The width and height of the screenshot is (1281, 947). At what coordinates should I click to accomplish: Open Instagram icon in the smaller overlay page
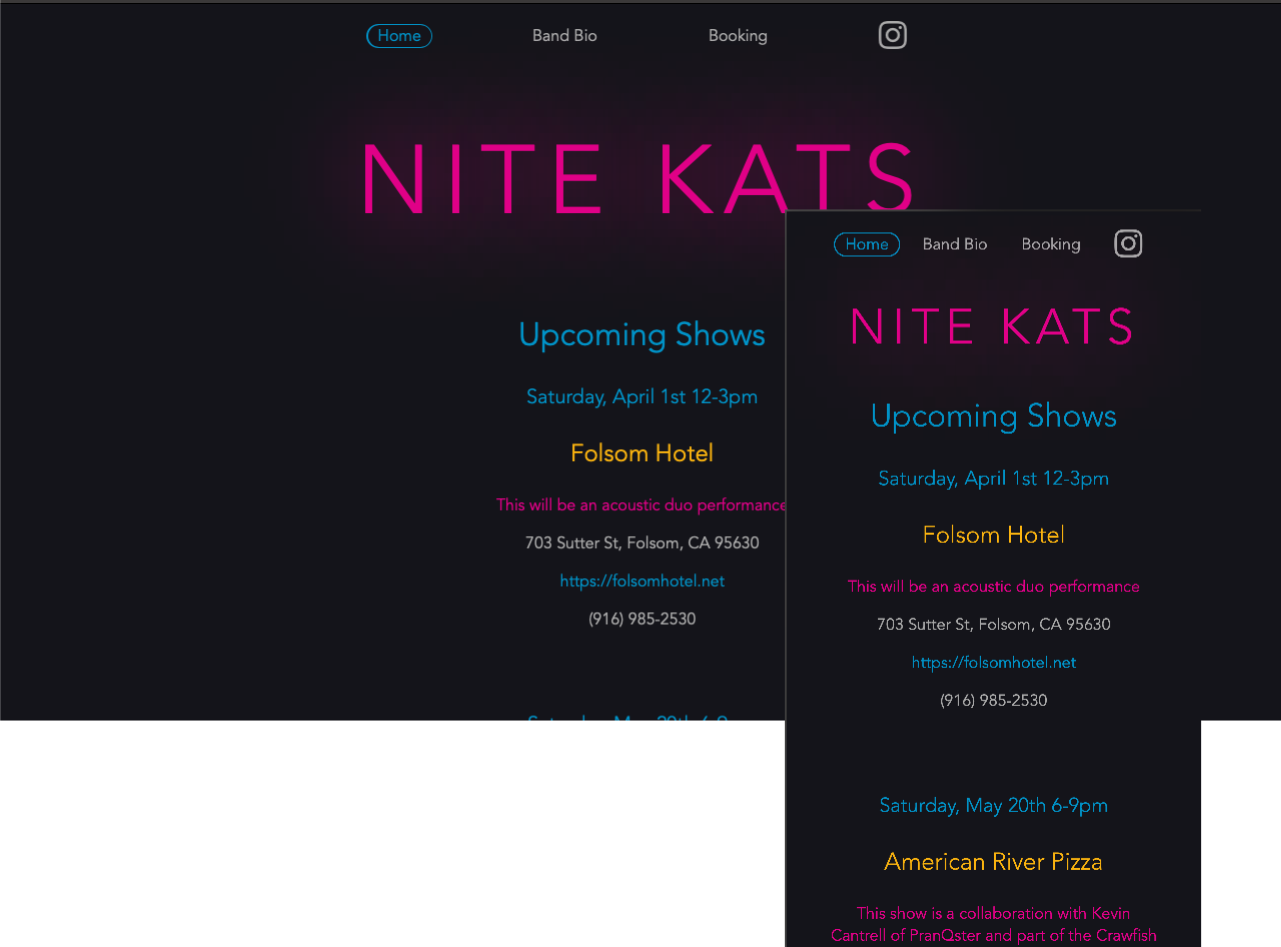[1128, 244]
